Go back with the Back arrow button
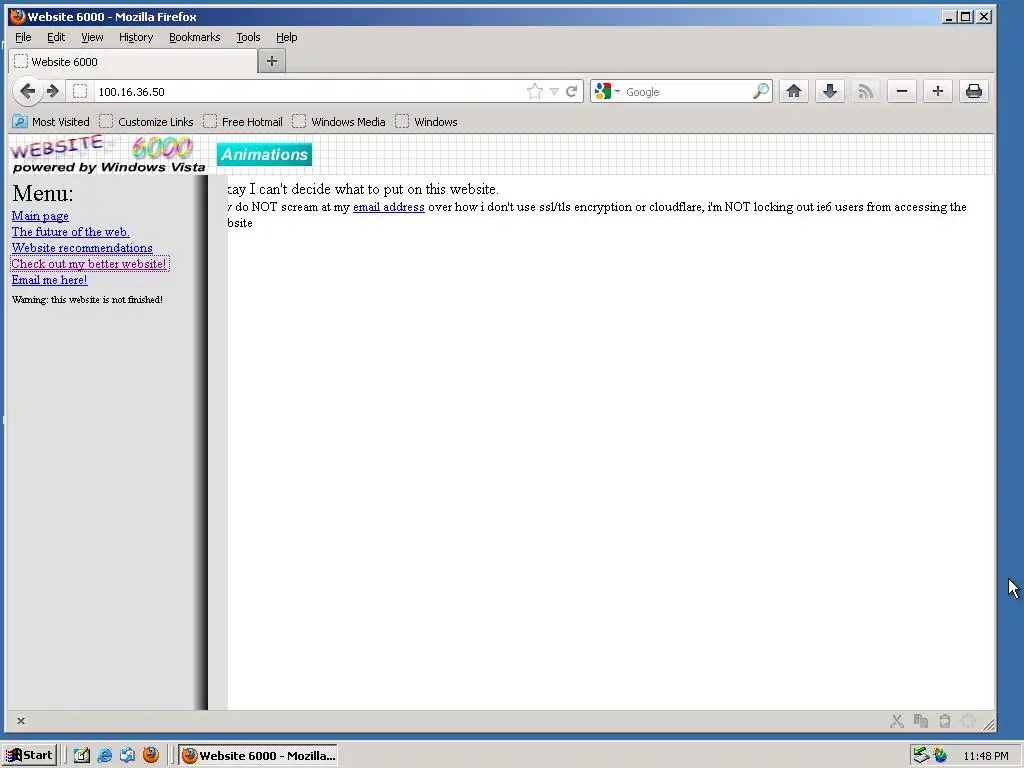 click(x=27, y=91)
